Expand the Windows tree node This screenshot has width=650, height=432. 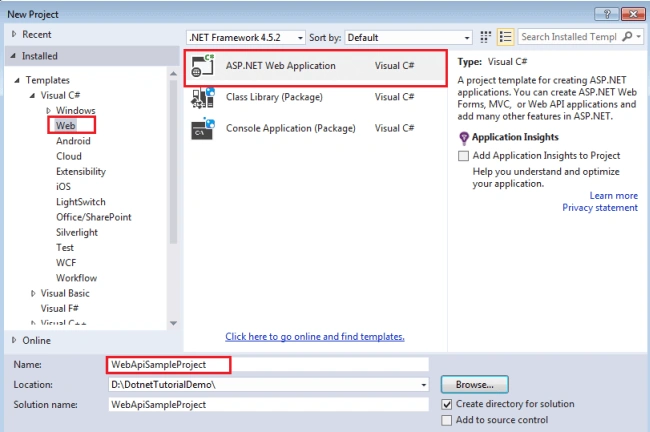tap(48, 111)
